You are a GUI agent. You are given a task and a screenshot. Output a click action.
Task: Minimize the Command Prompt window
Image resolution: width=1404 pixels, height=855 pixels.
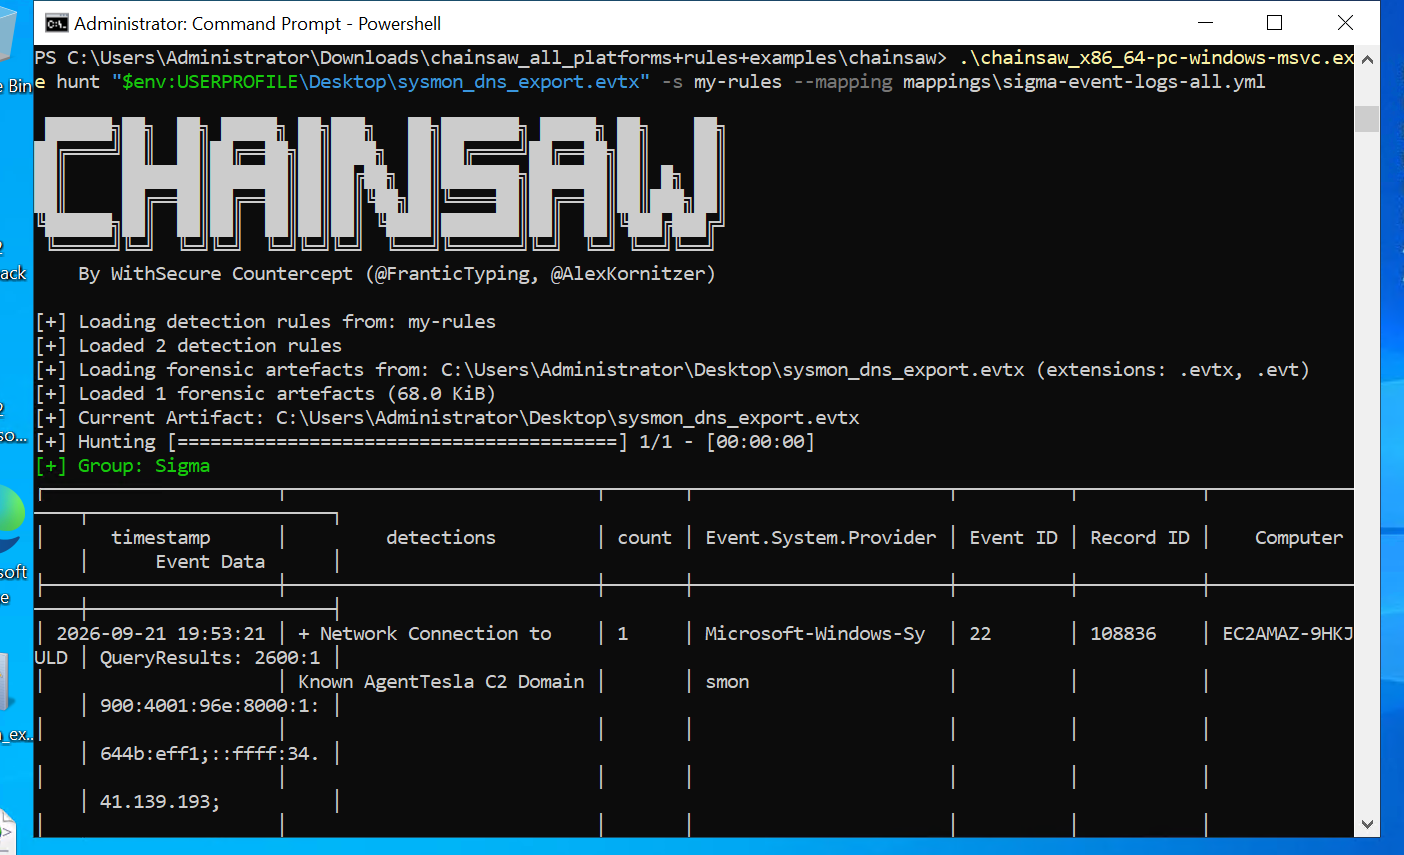[x=1205, y=23]
